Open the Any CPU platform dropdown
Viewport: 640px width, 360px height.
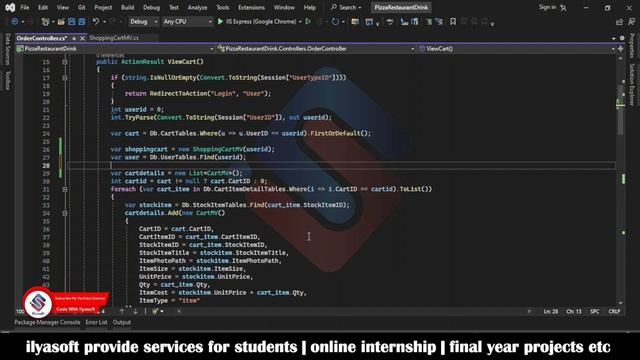coord(187,22)
